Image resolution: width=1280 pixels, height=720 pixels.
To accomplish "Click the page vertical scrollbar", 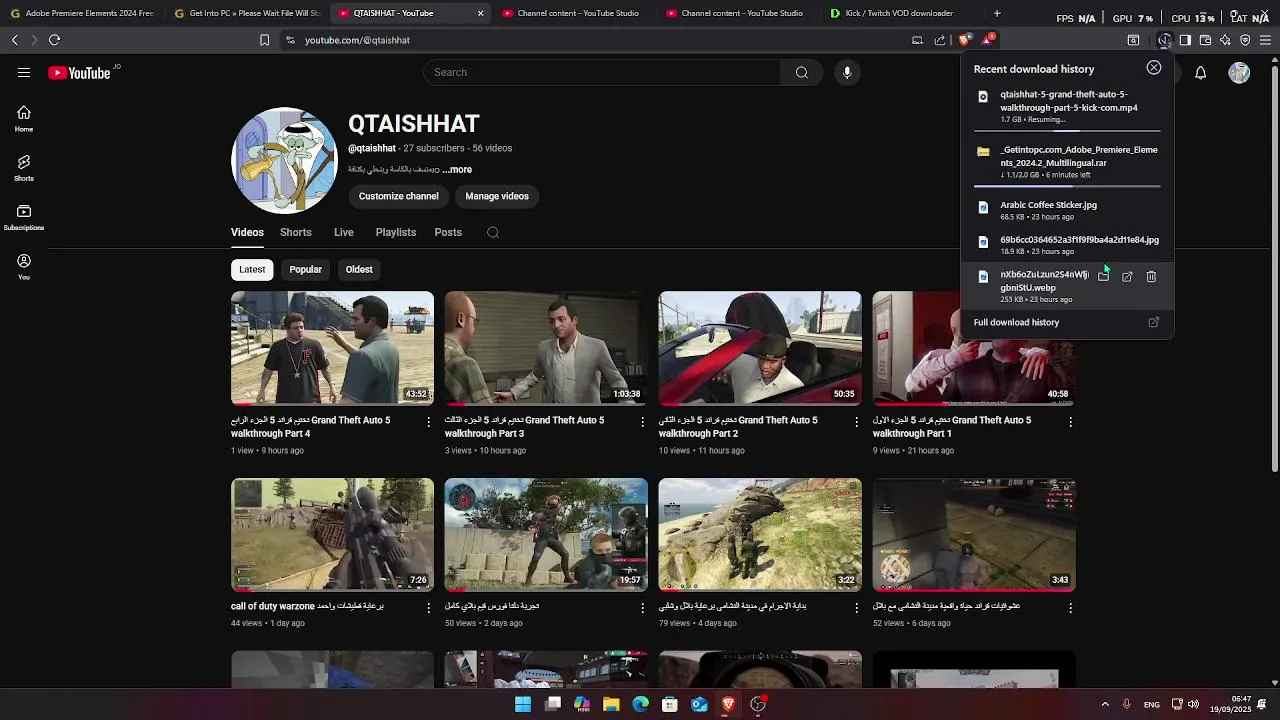I will (1274, 270).
